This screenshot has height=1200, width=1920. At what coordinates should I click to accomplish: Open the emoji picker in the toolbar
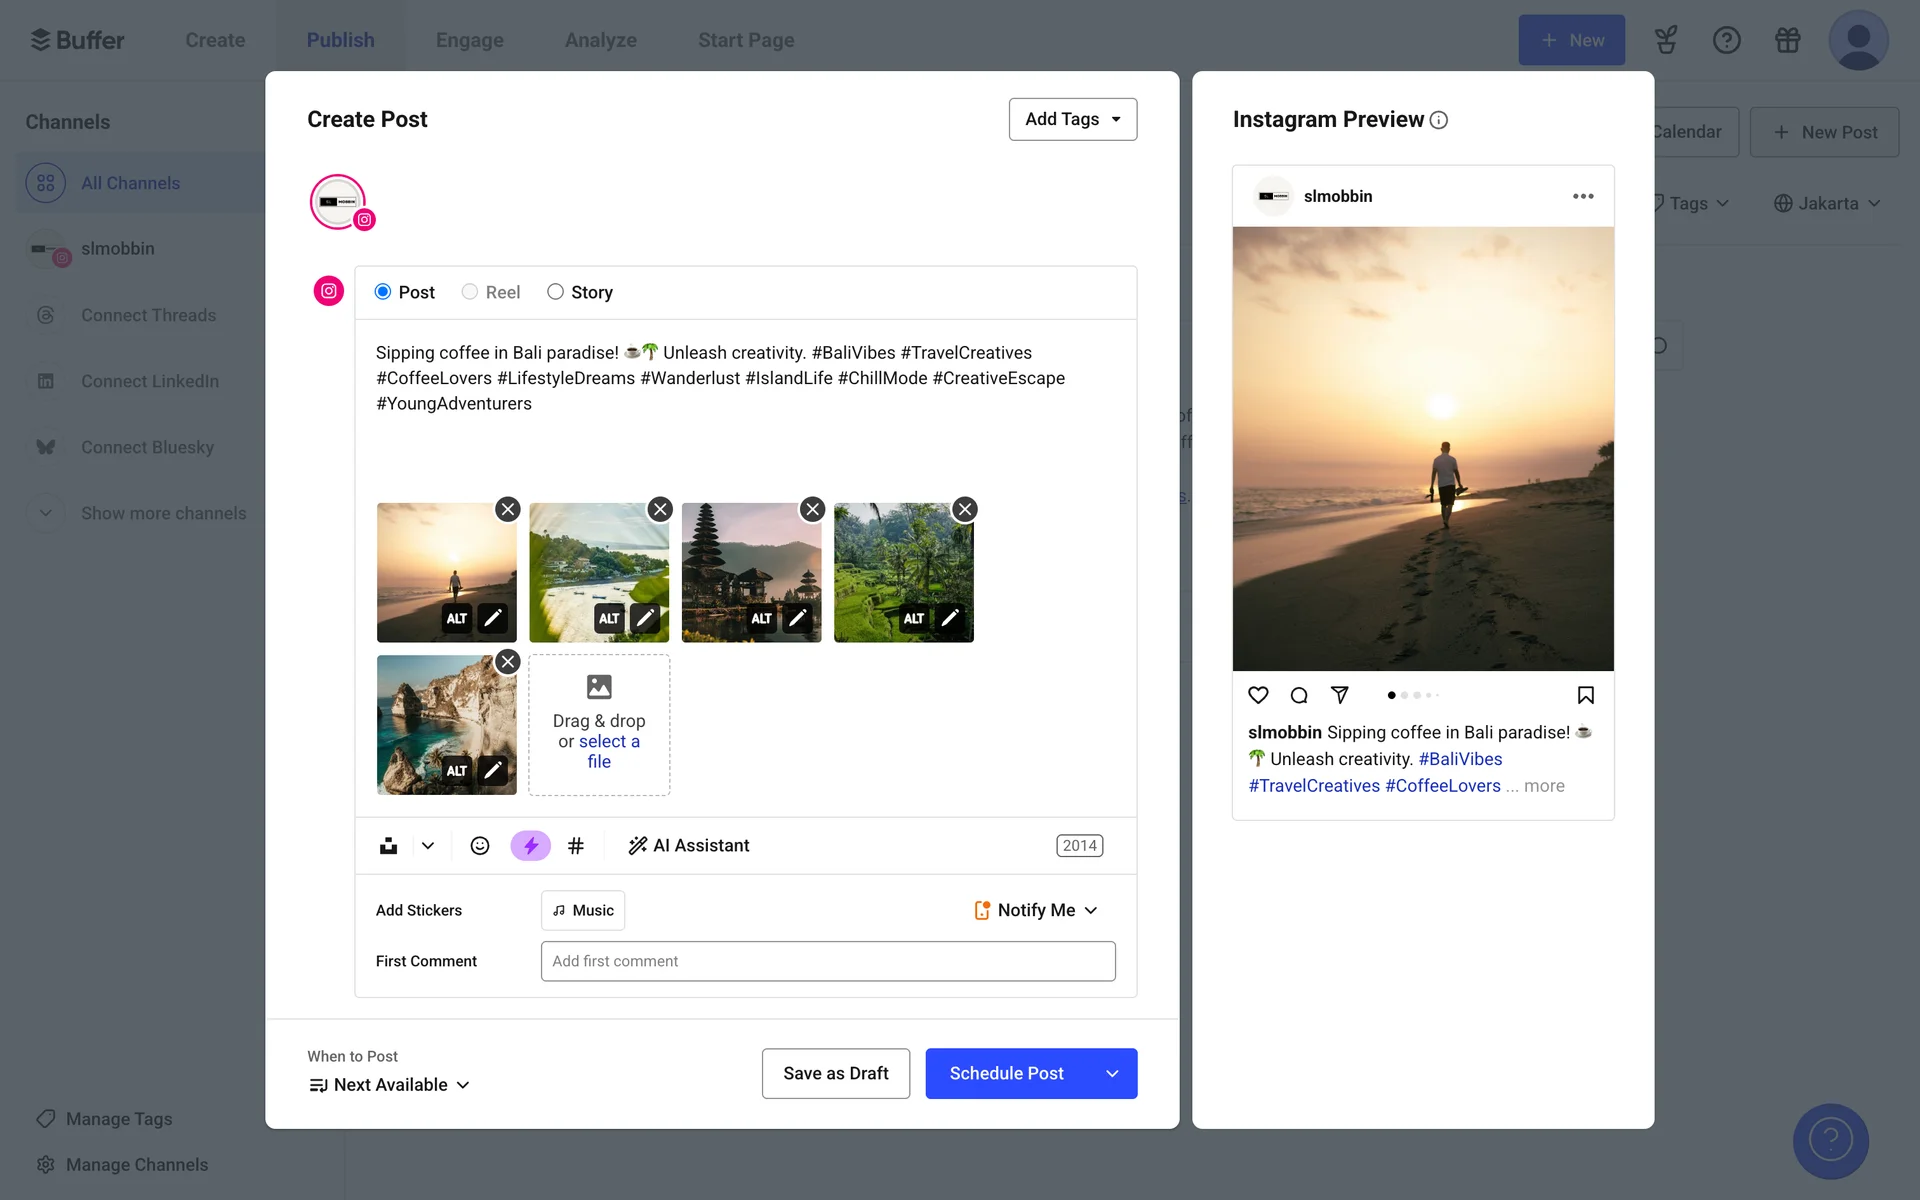(480, 846)
